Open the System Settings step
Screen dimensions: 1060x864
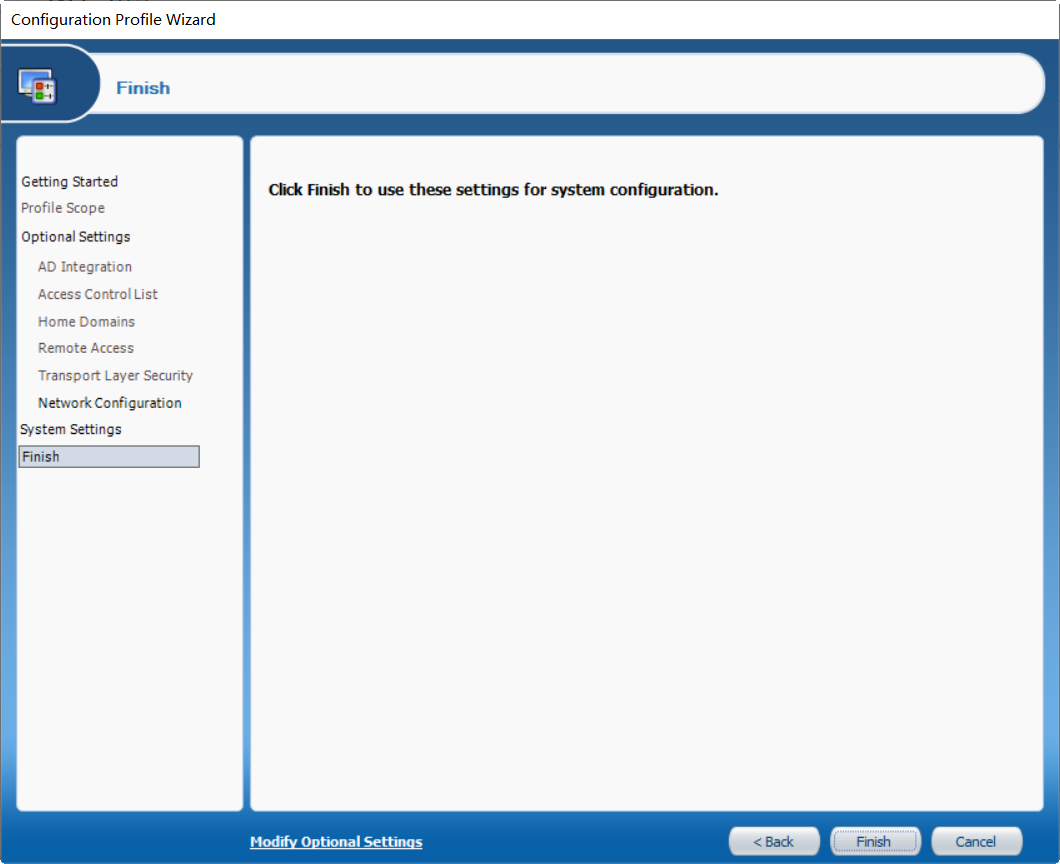[x=71, y=430]
